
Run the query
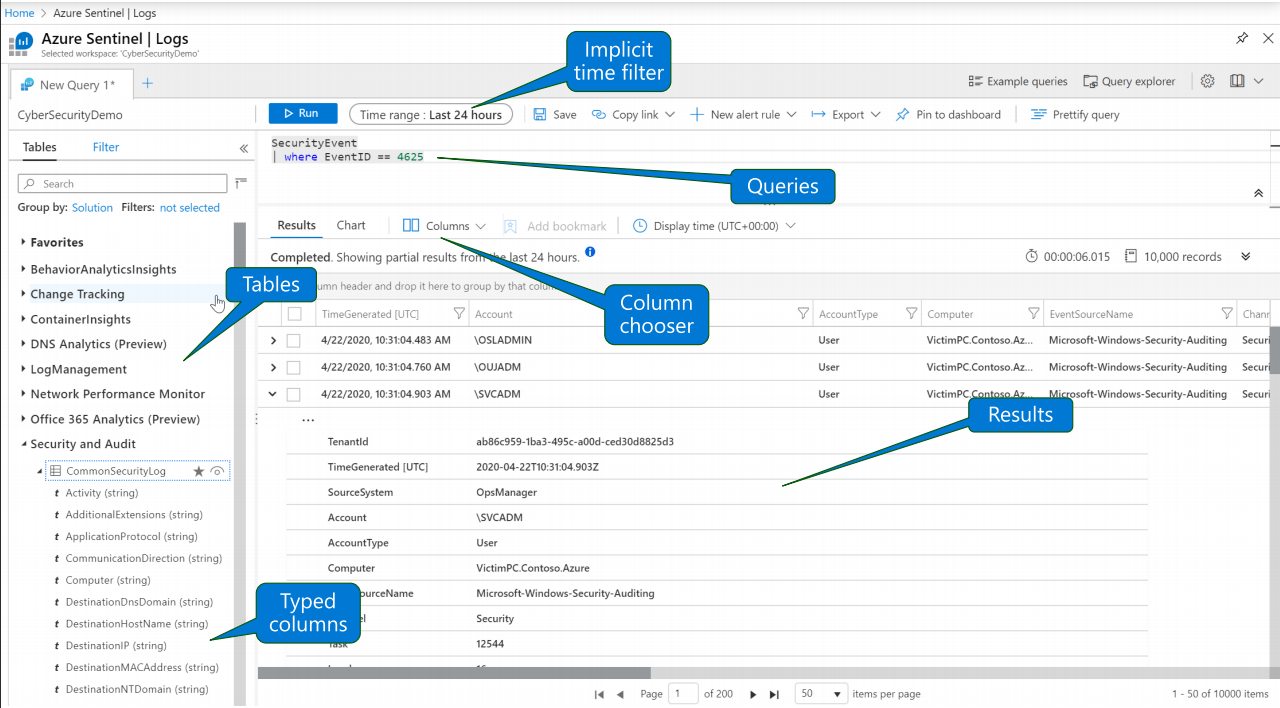coord(303,114)
